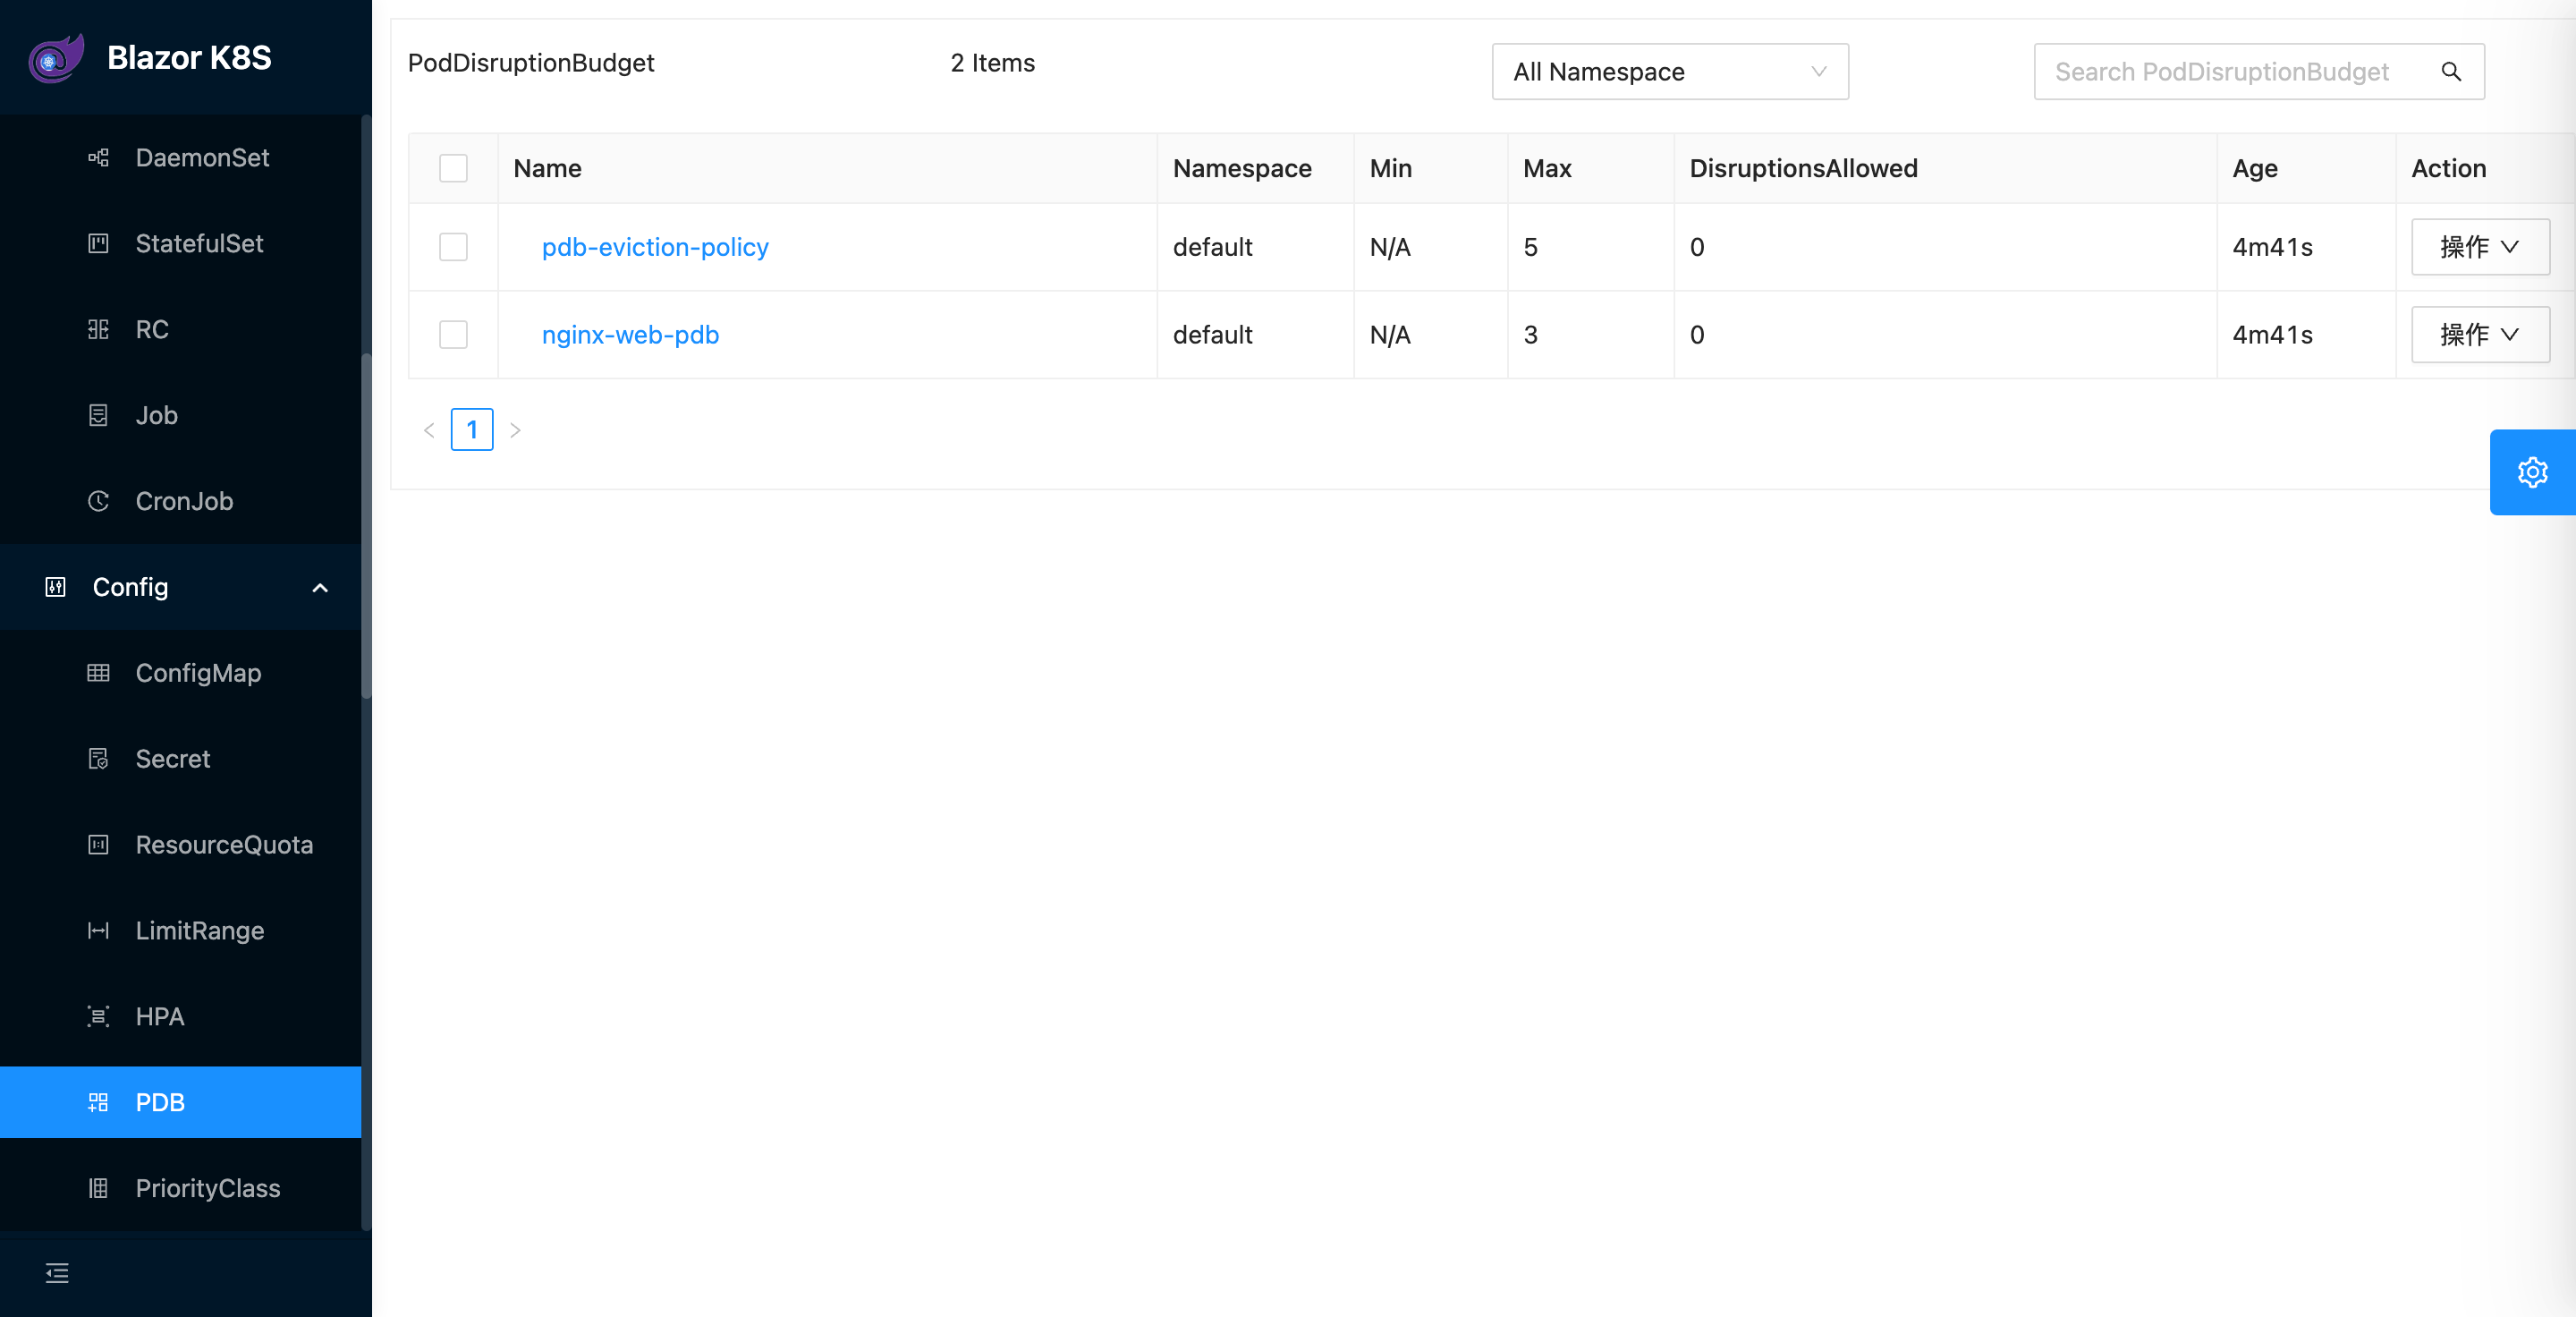The height and width of the screenshot is (1317, 2576).
Task: Click the CronJob clock icon
Action: [x=98, y=502]
